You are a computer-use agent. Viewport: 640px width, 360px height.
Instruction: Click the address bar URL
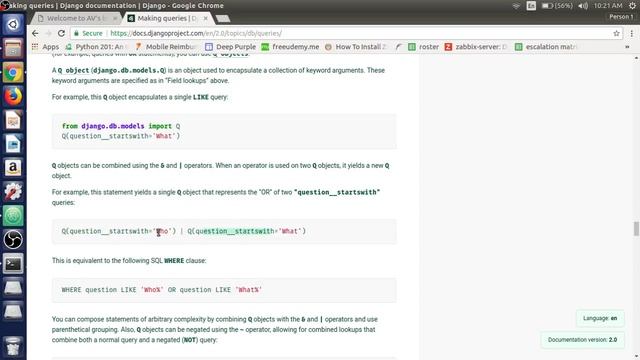[x=196, y=33]
